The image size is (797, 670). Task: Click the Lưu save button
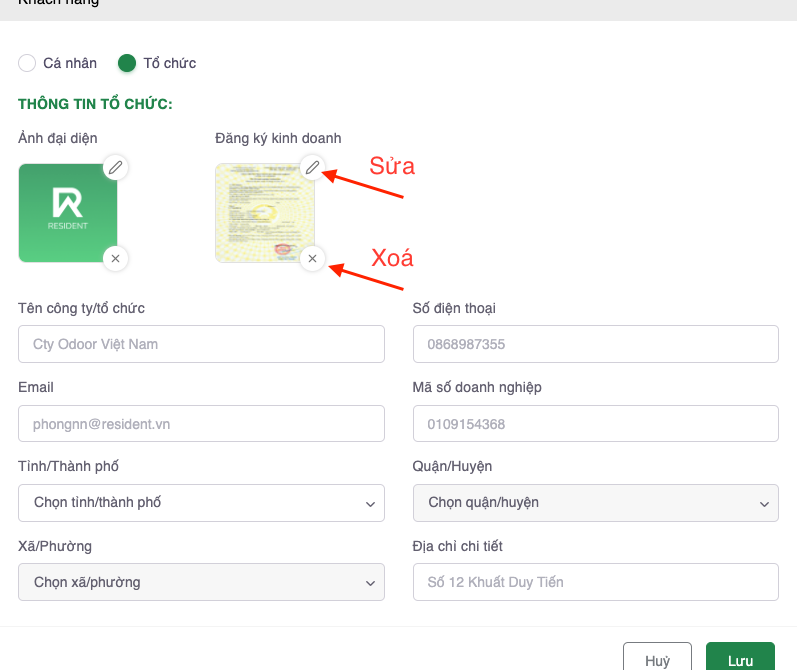[740, 660]
